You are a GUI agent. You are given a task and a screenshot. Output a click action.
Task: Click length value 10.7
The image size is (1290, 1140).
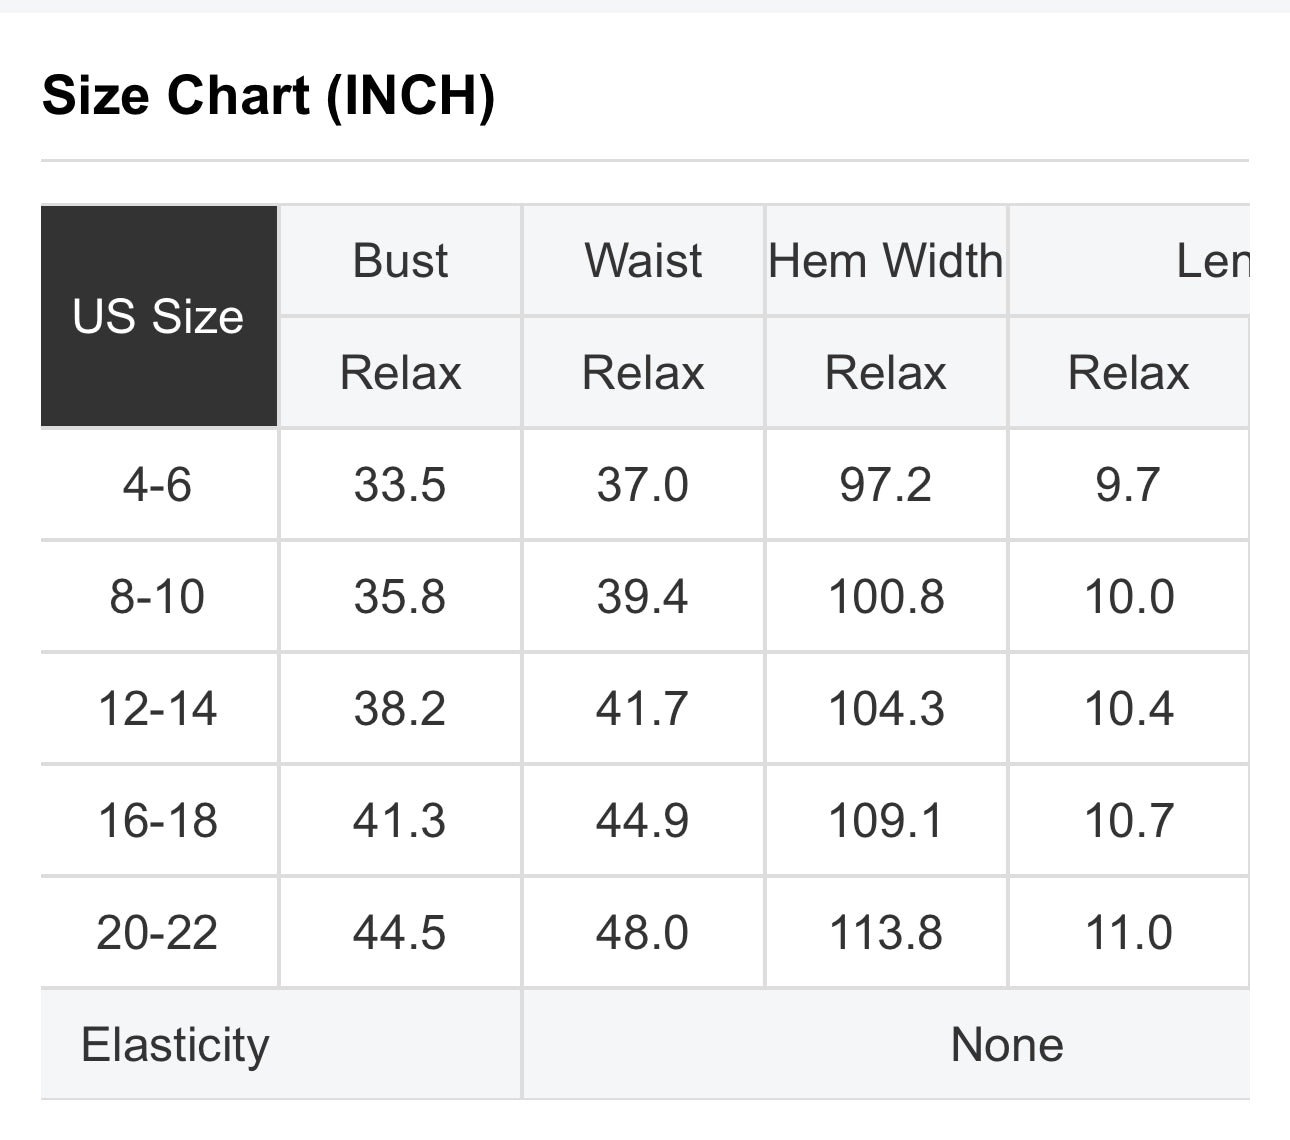tap(1129, 821)
